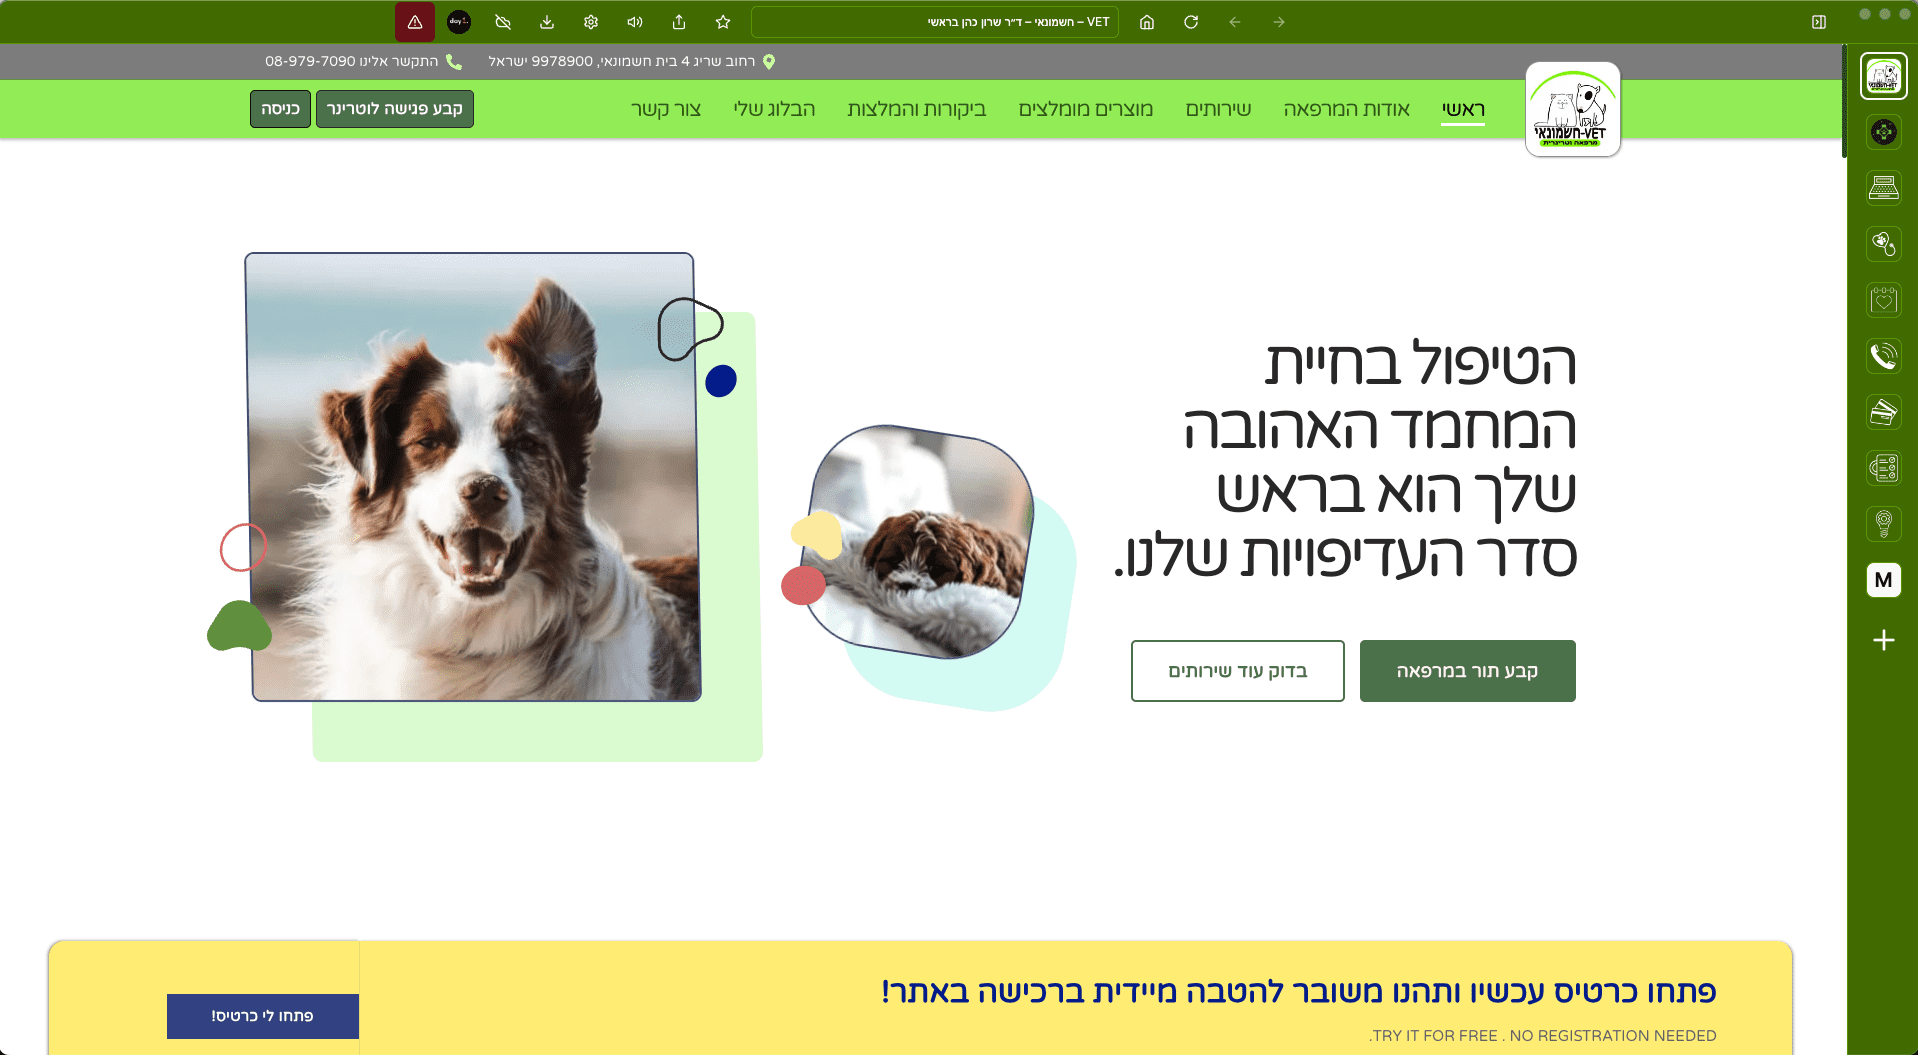This screenshot has width=1918, height=1055.
Task: Add a new sidebar item with plus
Action: [x=1883, y=640]
